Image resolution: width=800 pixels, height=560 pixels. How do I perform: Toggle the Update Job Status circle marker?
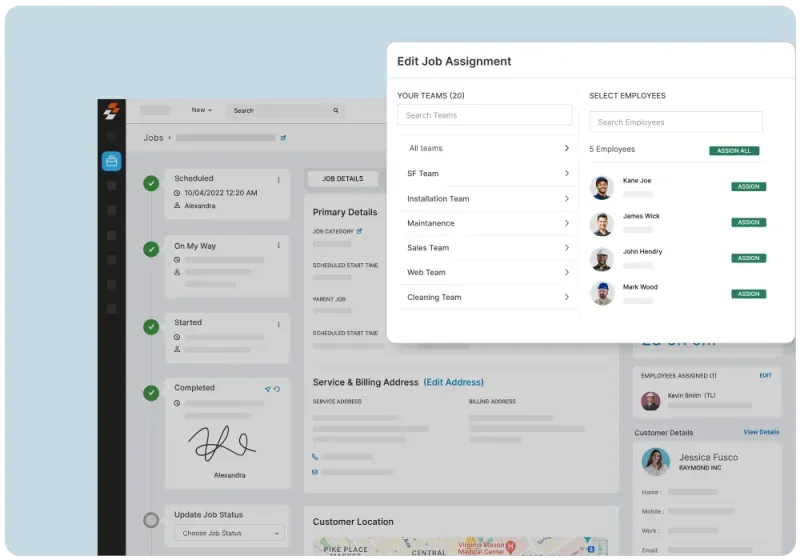tap(151, 520)
